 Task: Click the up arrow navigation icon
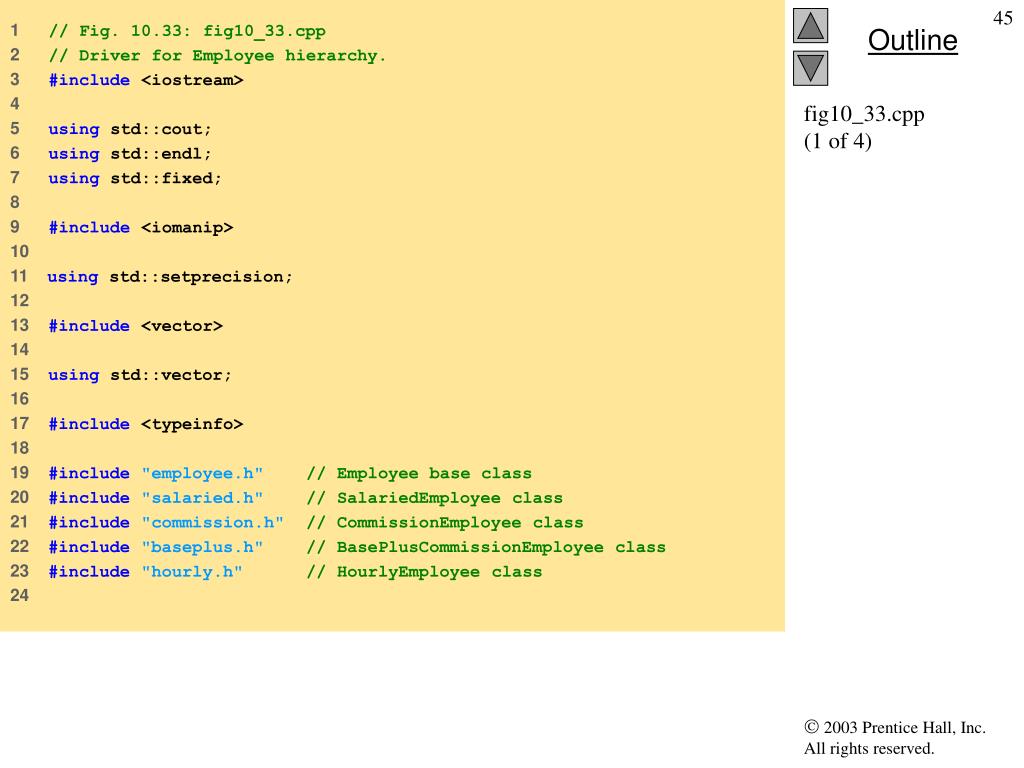pyautogui.click(x=810, y=25)
